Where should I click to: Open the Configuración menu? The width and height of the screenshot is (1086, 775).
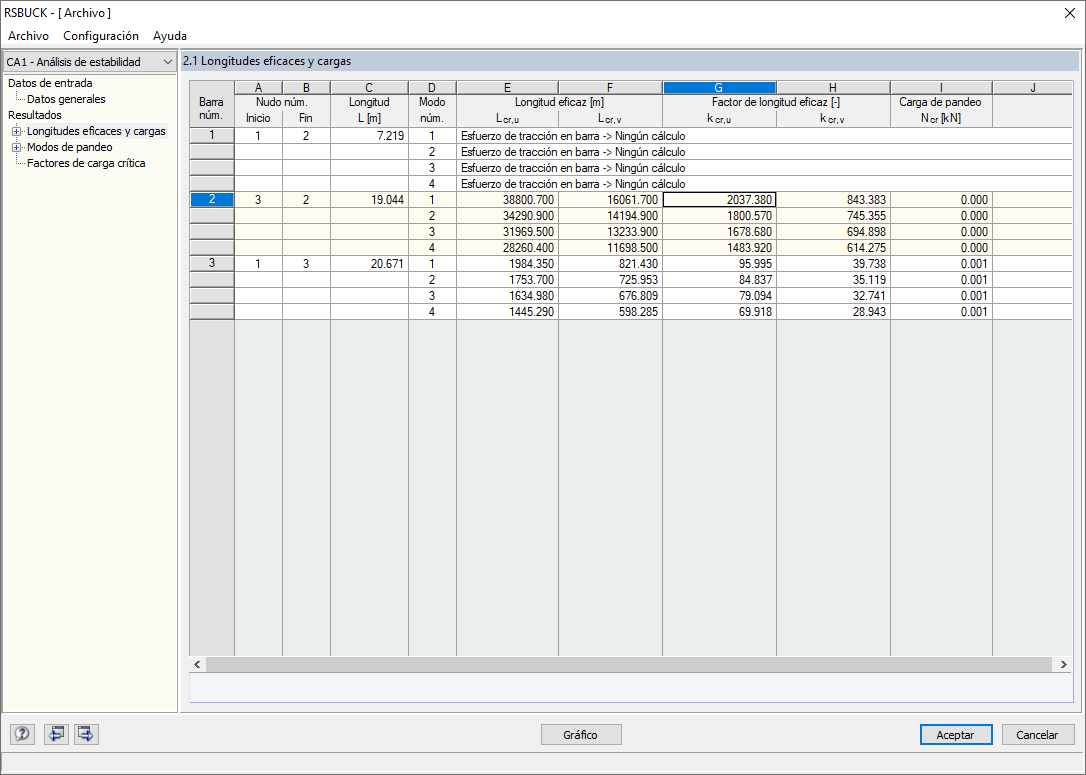tap(99, 36)
